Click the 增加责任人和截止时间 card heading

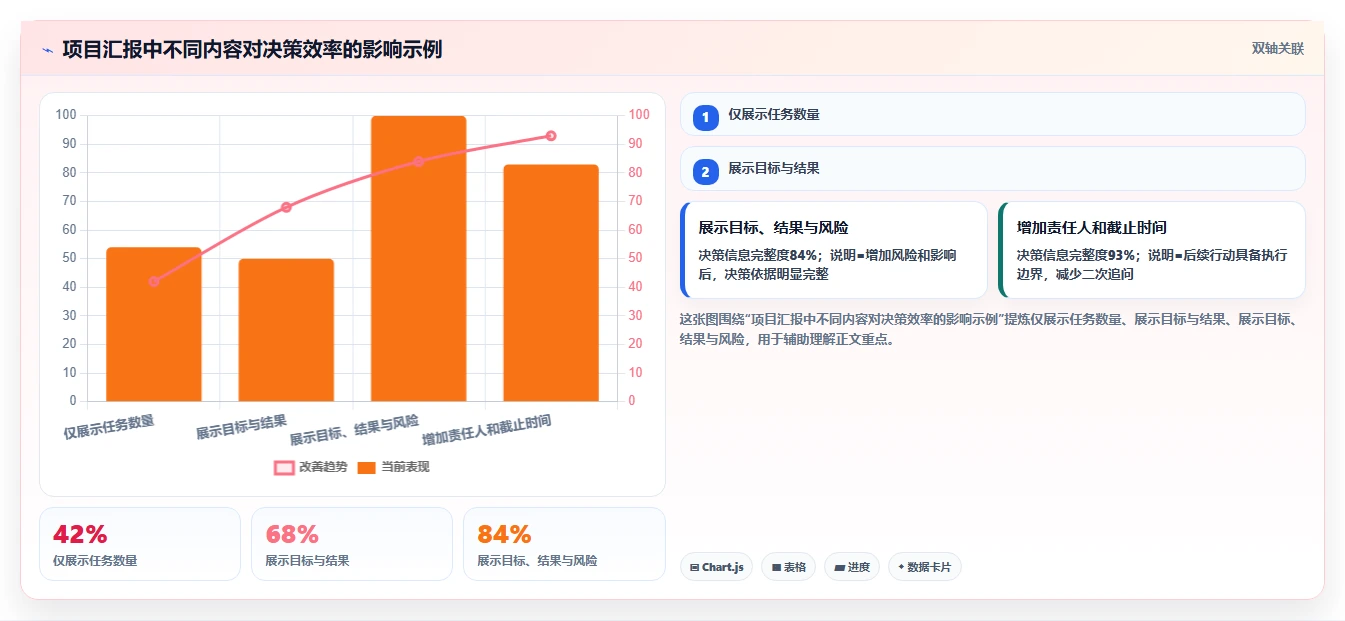1092,228
